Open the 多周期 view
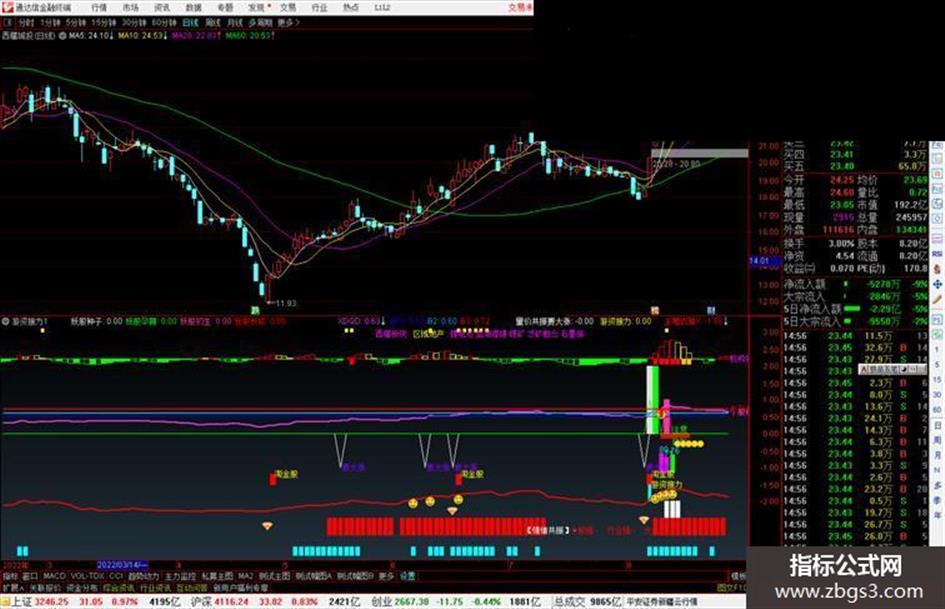This screenshot has height=609, width=945. 260,23
